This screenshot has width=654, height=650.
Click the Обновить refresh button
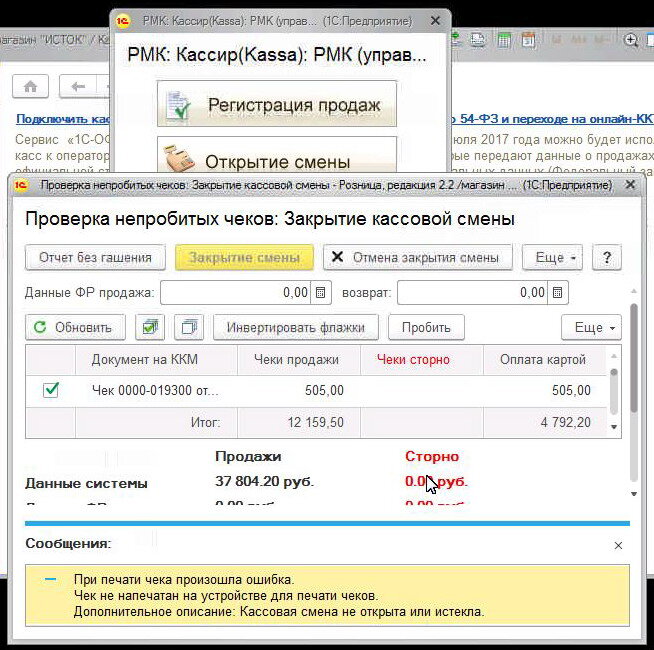(75, 328)
